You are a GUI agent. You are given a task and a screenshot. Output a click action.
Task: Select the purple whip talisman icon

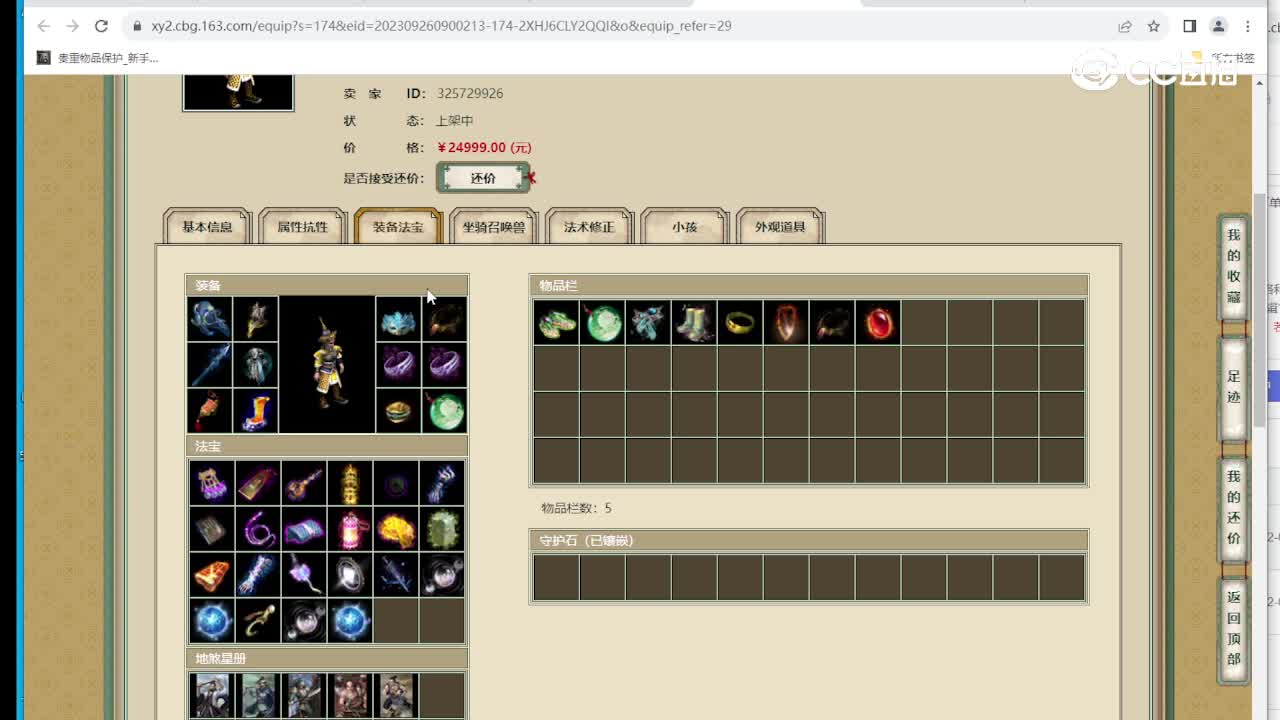(x=258, y=529)
